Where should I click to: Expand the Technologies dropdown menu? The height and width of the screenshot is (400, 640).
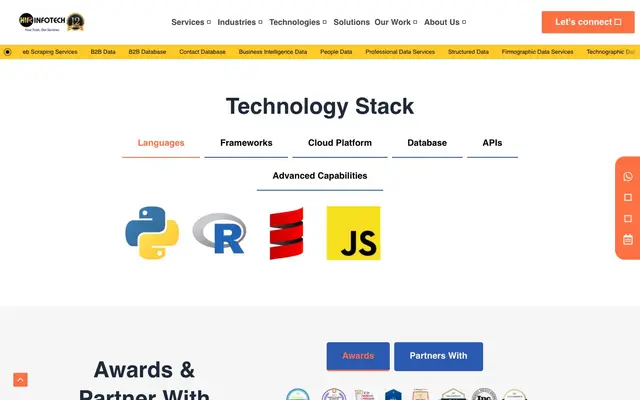(298, 22)
